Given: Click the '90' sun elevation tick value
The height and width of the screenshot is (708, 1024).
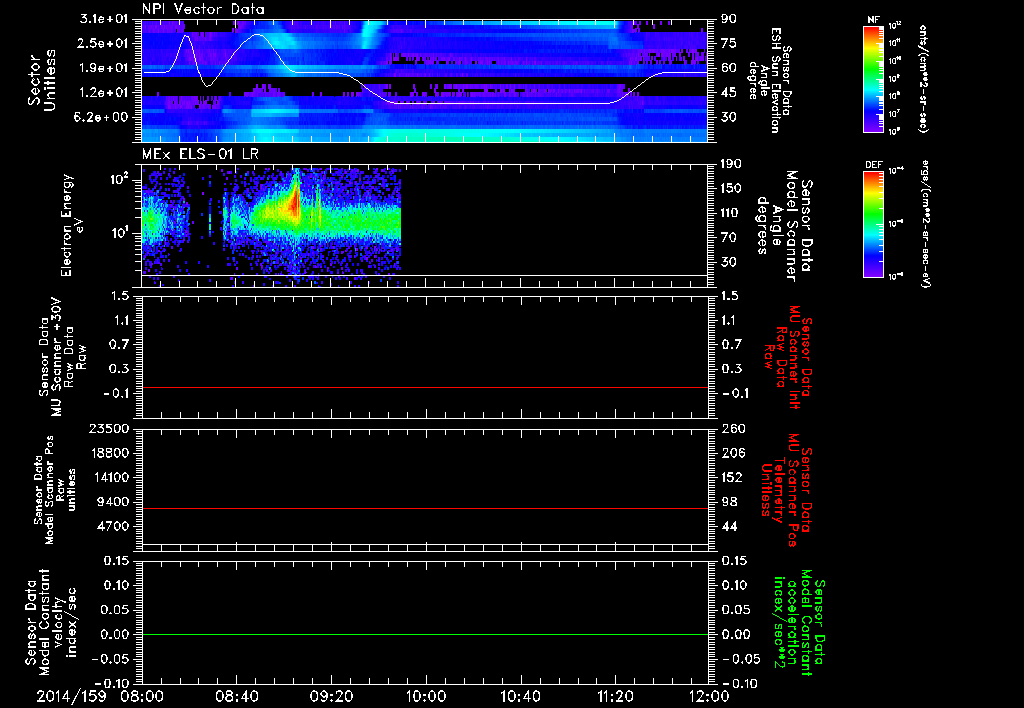Looking at the screenshot, I should click(728, 19).
